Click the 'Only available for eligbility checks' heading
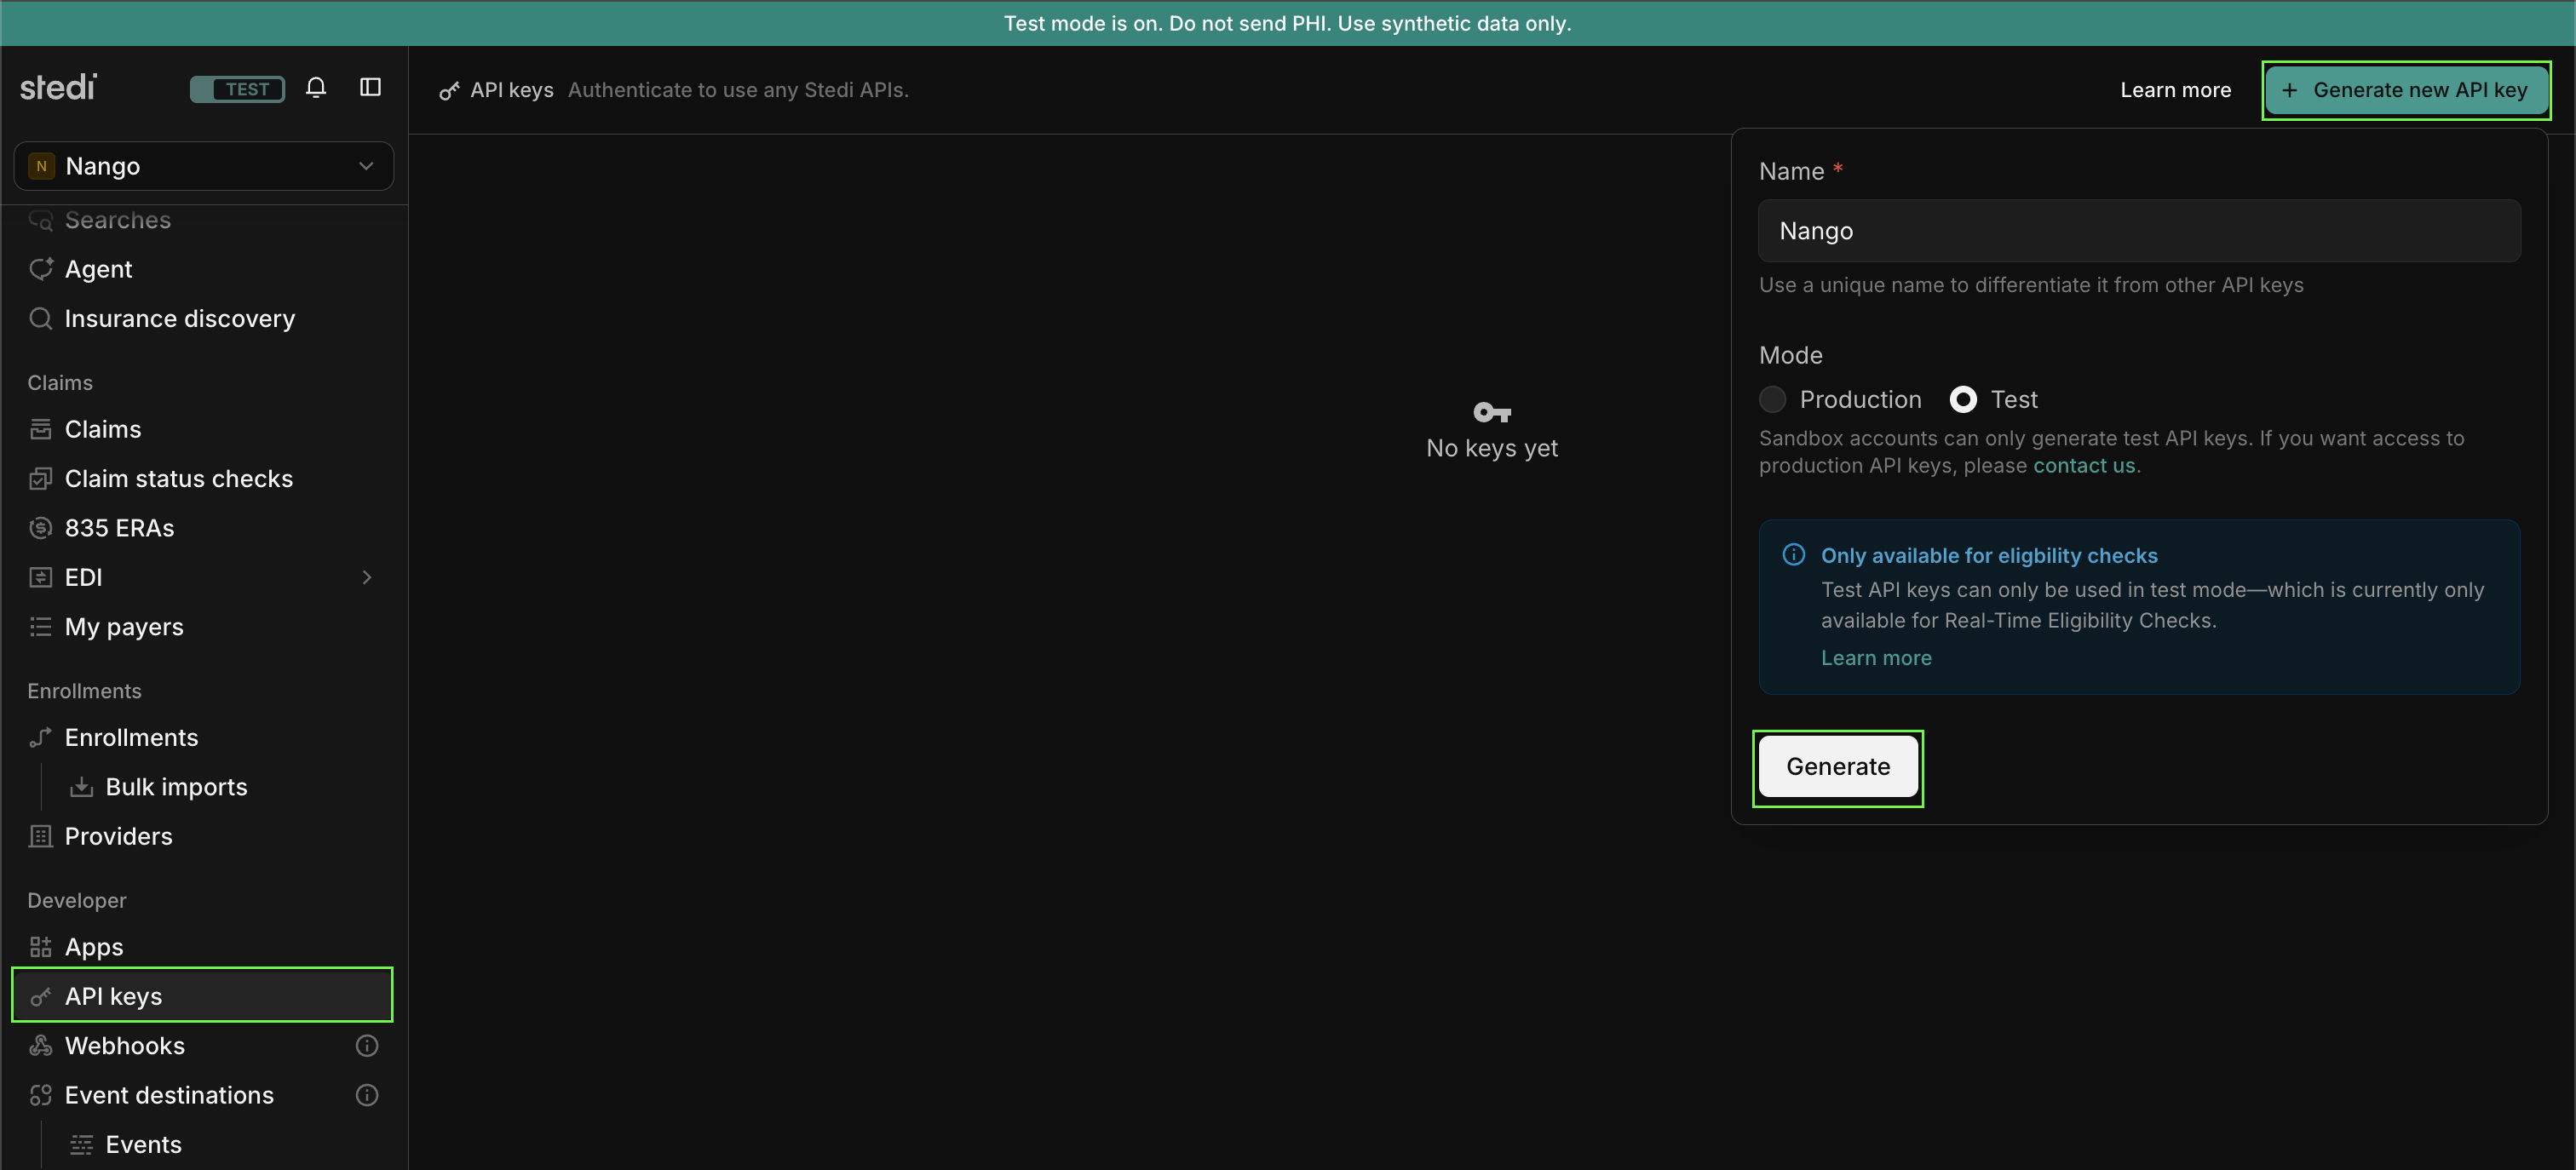Viewport: 2576px width, 1170px height. tap(1989, 556)
